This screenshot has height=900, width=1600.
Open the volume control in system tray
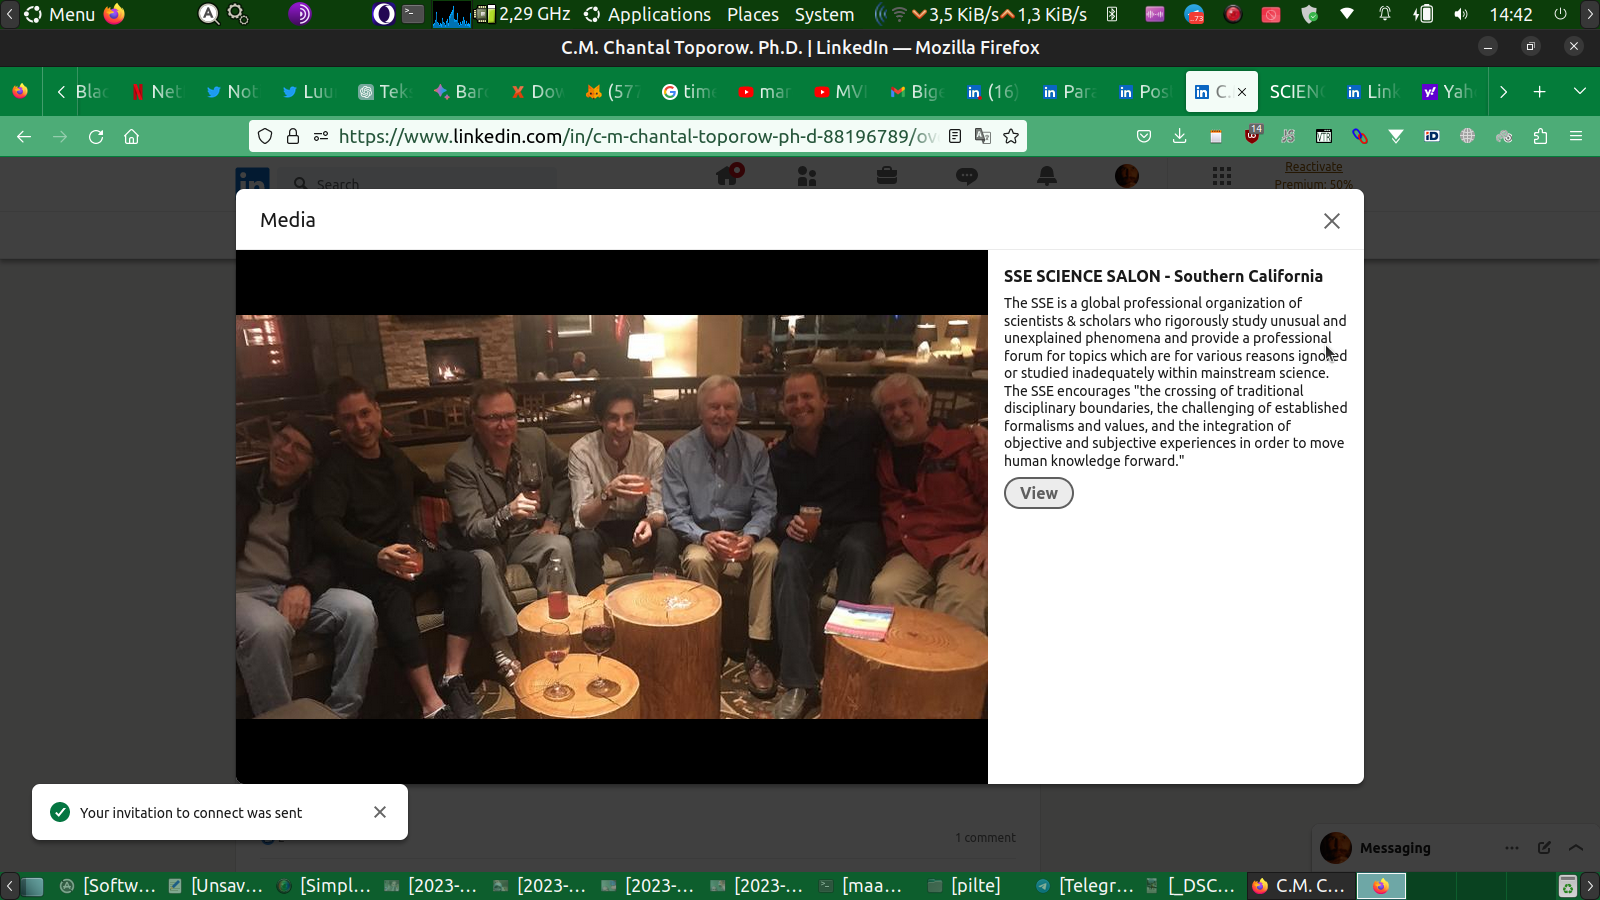[x=1461, y=14]
